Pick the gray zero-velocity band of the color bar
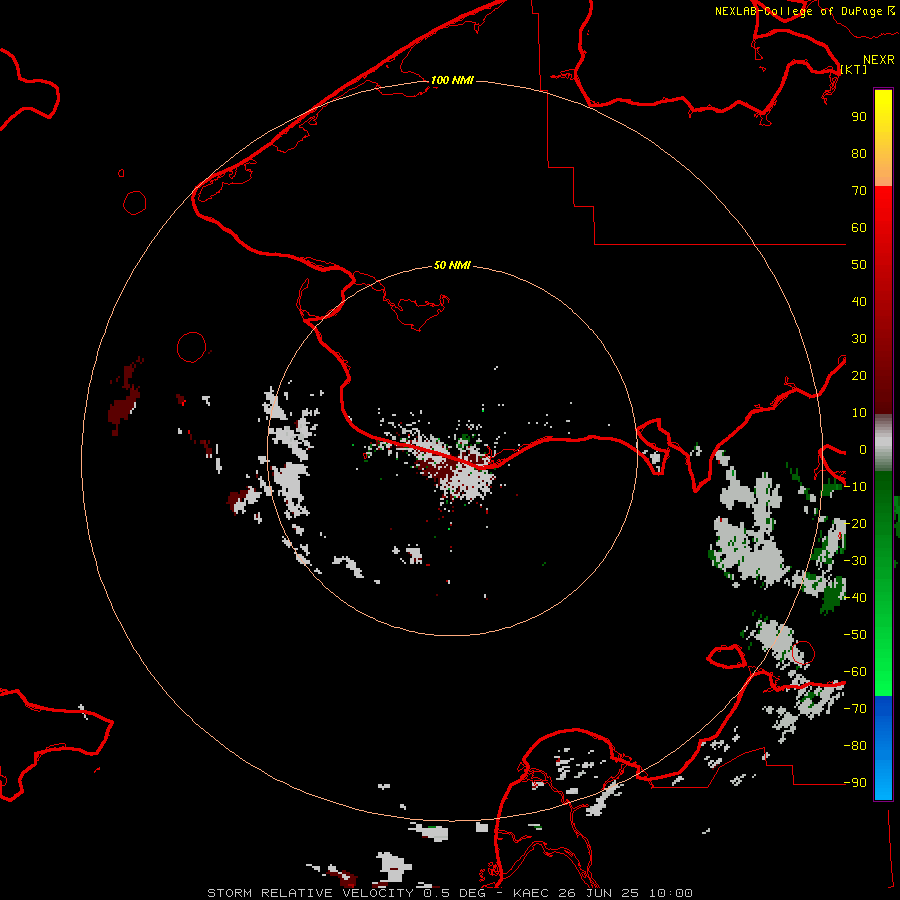Screen dimensions: 900x900 (x=883, y=443)
